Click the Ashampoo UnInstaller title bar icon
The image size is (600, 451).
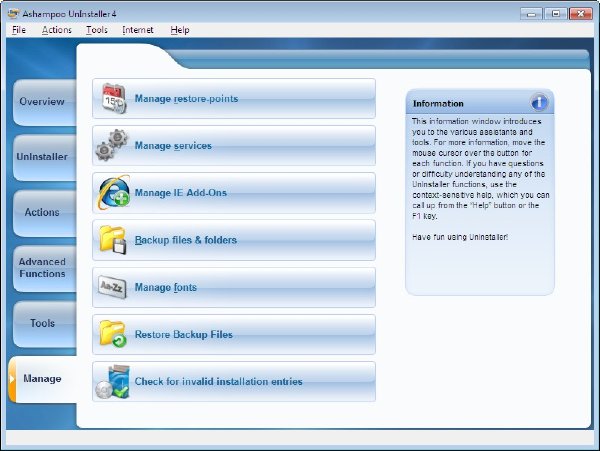13,14
